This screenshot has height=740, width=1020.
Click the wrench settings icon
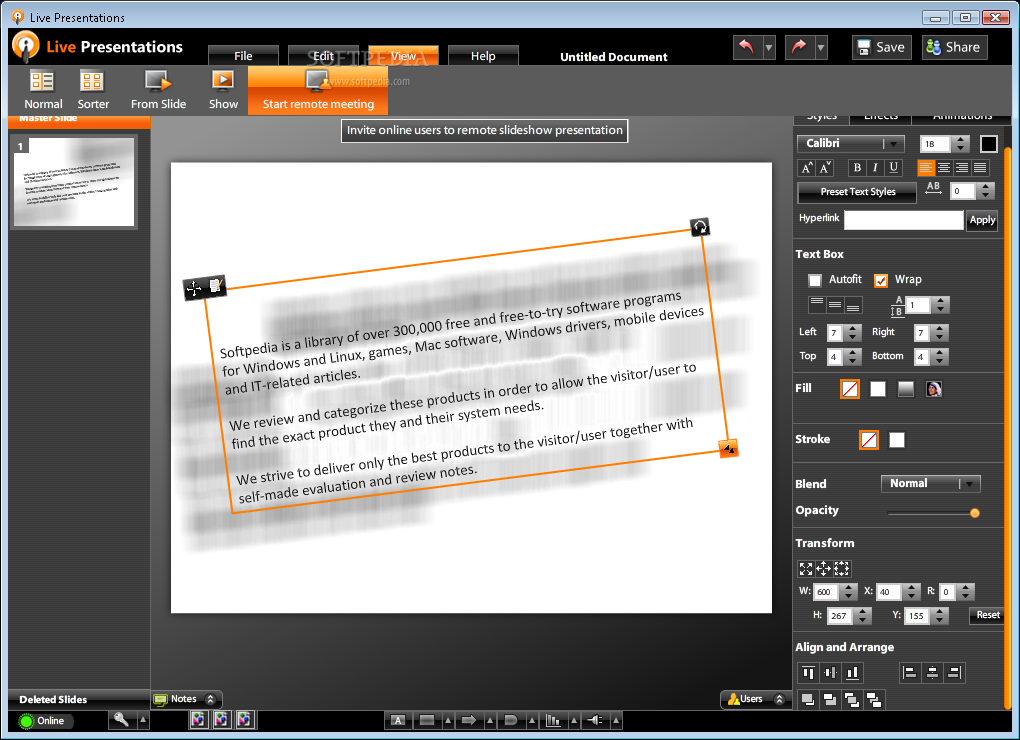coord(121,720)
